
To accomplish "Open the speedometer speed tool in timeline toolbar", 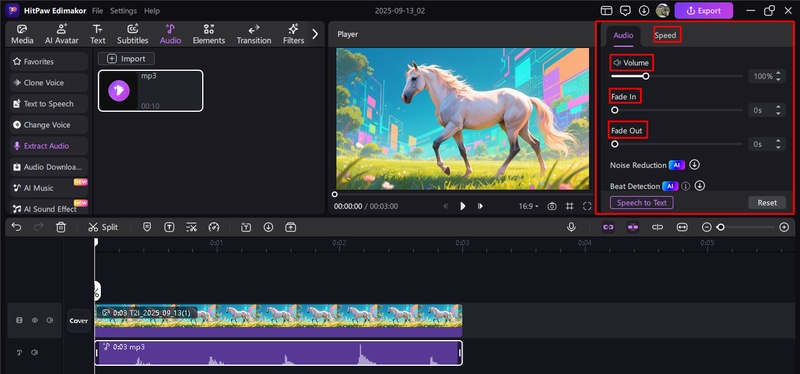I will coord(214,227).
